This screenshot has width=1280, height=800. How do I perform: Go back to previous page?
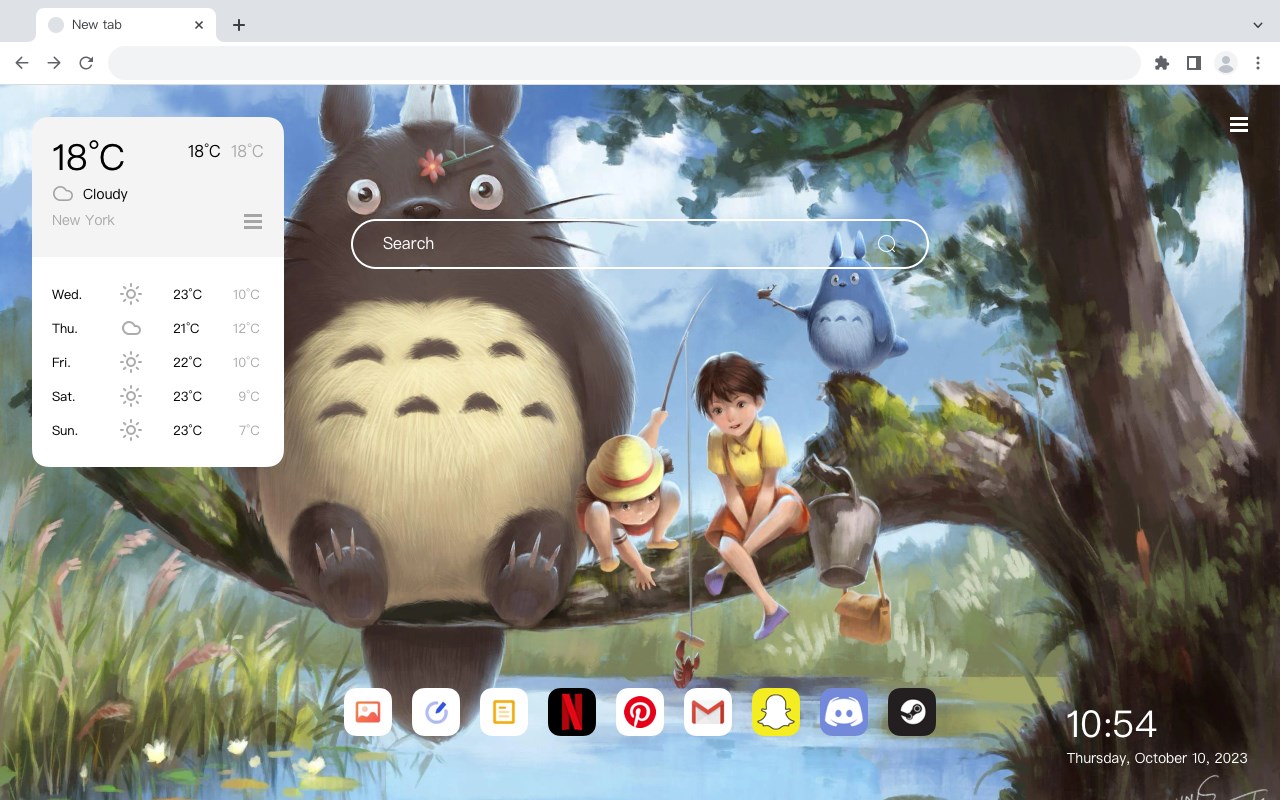pos(22,63)
